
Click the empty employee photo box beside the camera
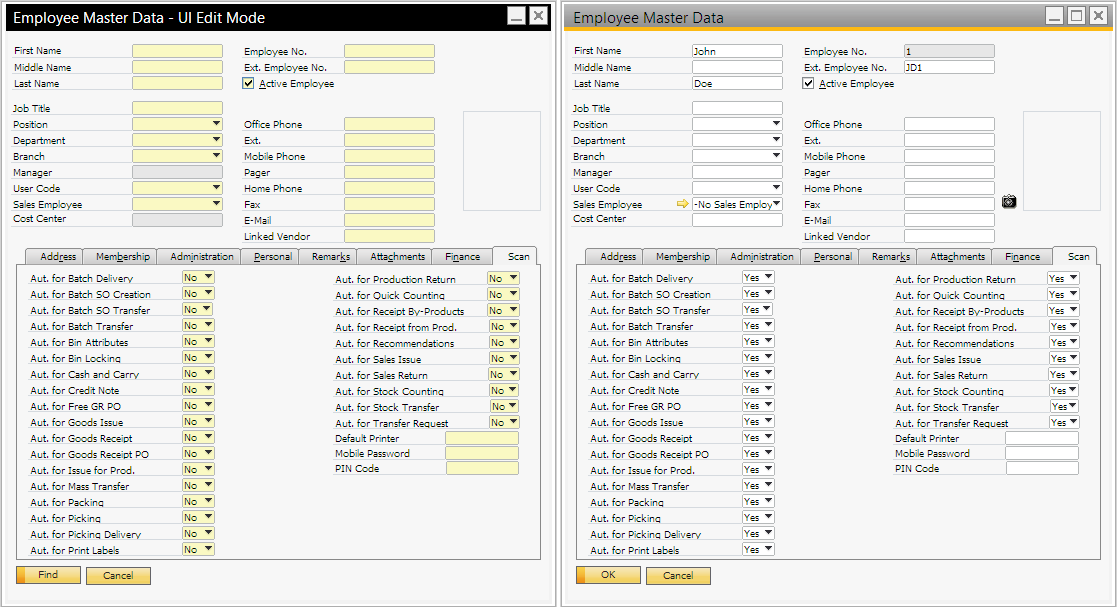(1060, 160)
